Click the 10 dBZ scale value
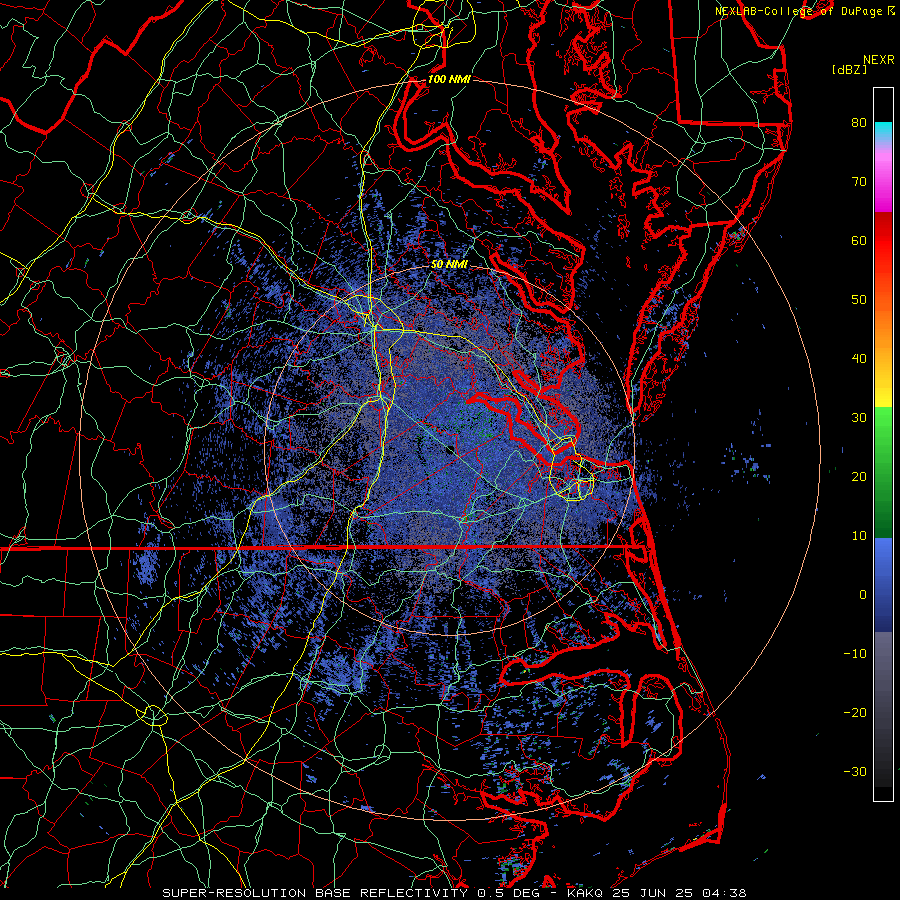Viewport: 900px width, 900px height. point(859,536)
